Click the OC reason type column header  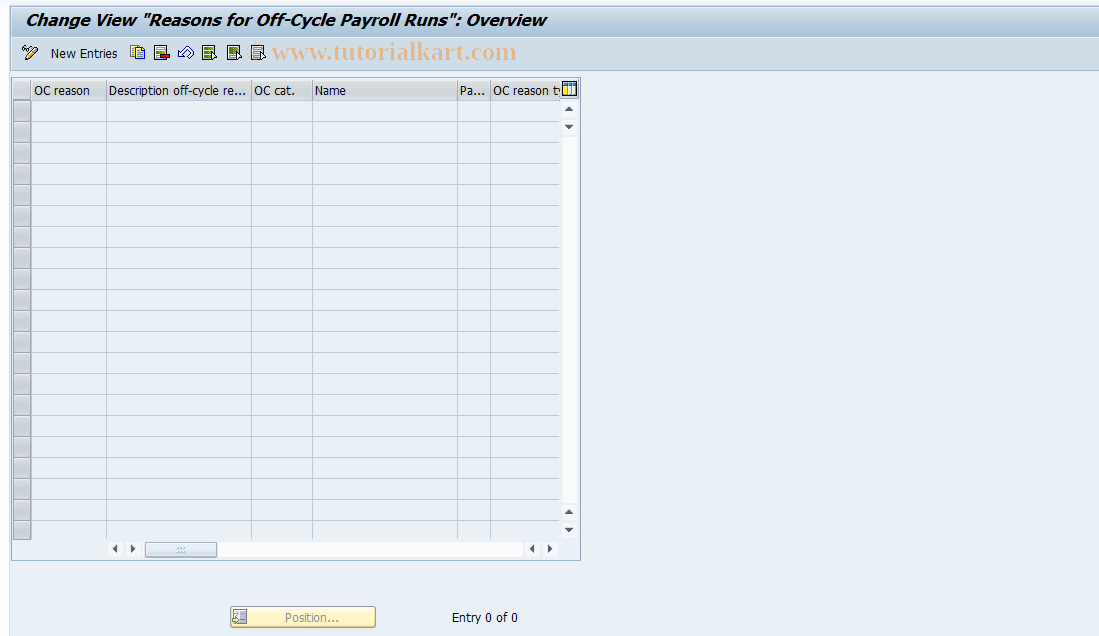525,90
